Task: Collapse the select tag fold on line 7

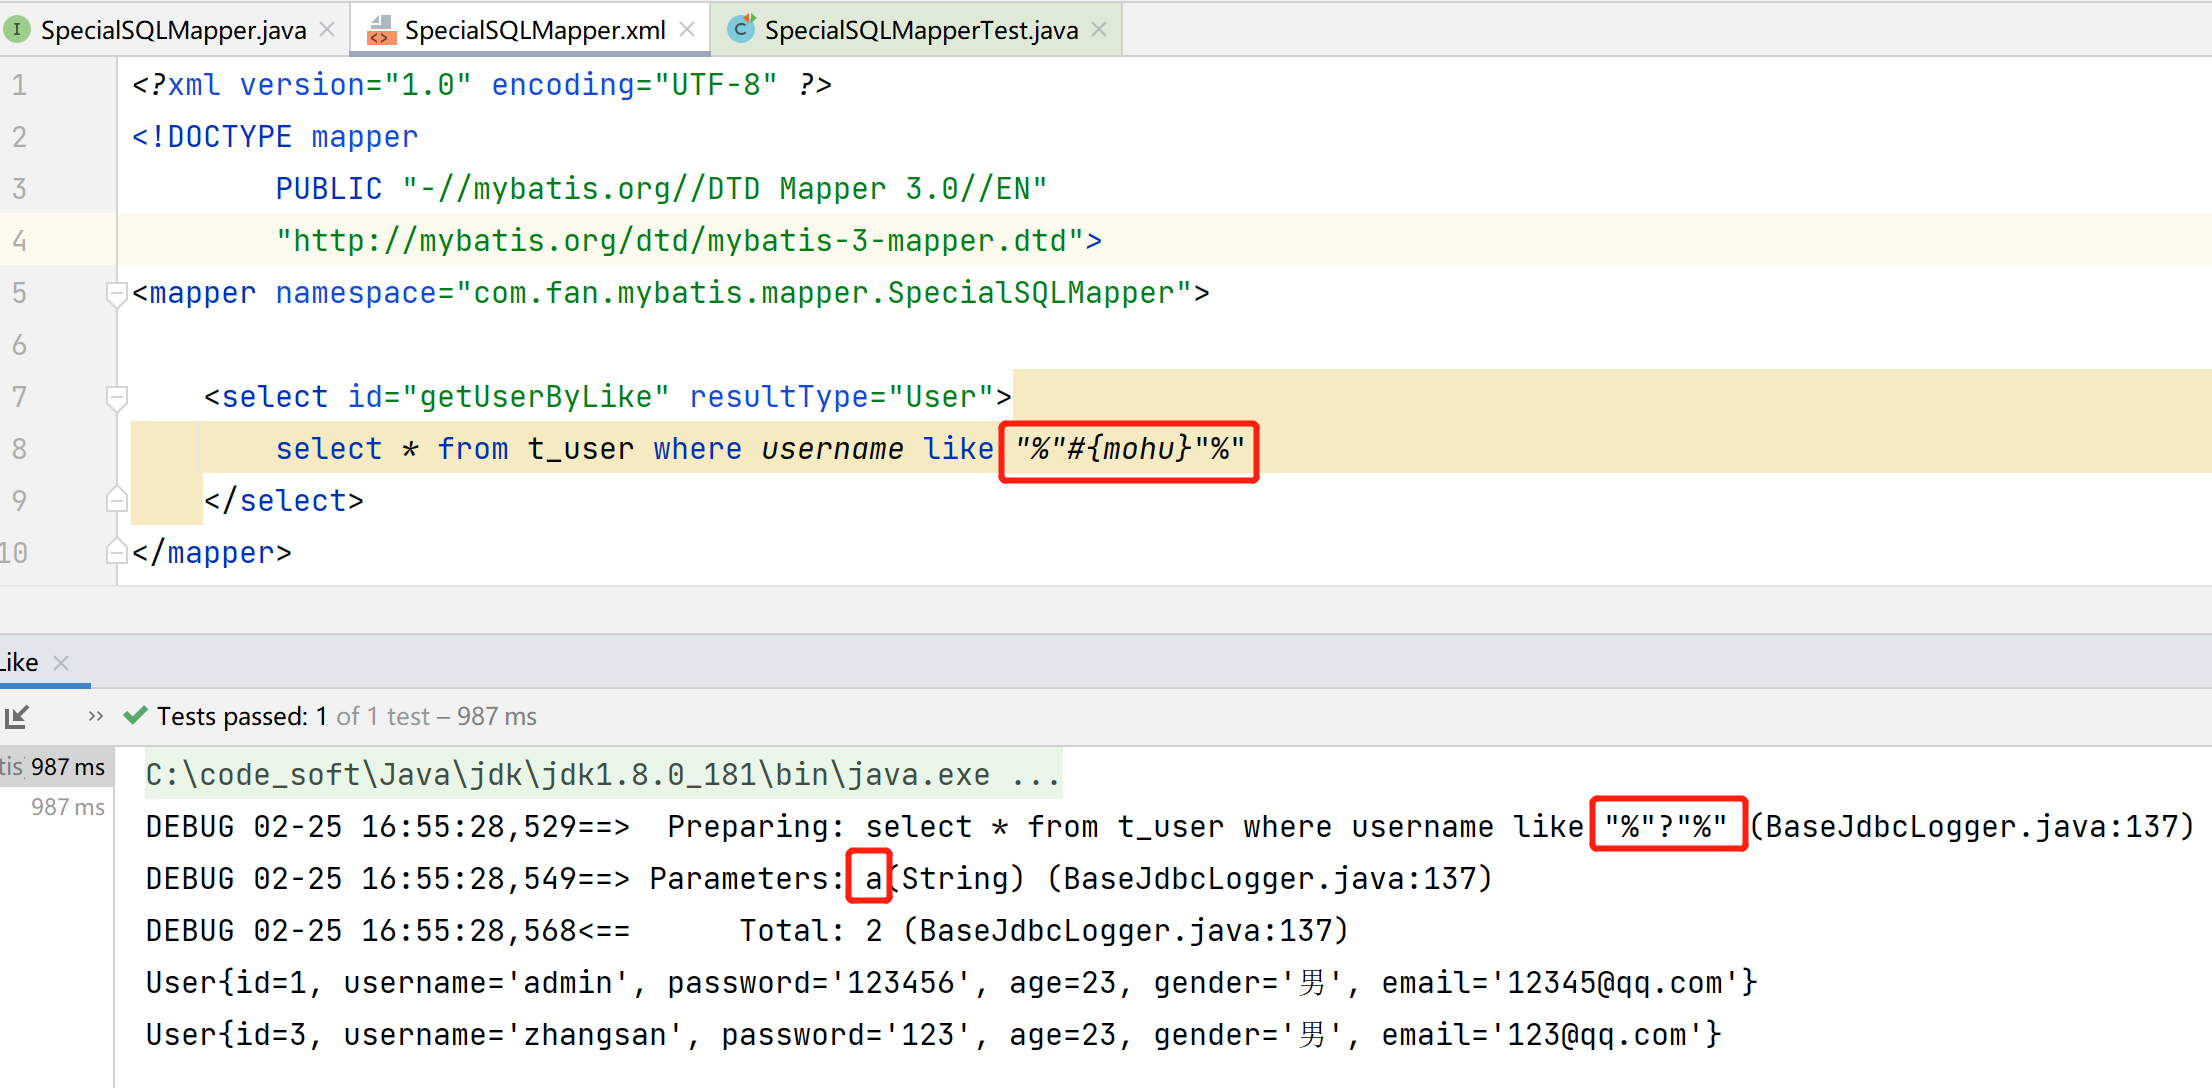Action: [117, 398]
